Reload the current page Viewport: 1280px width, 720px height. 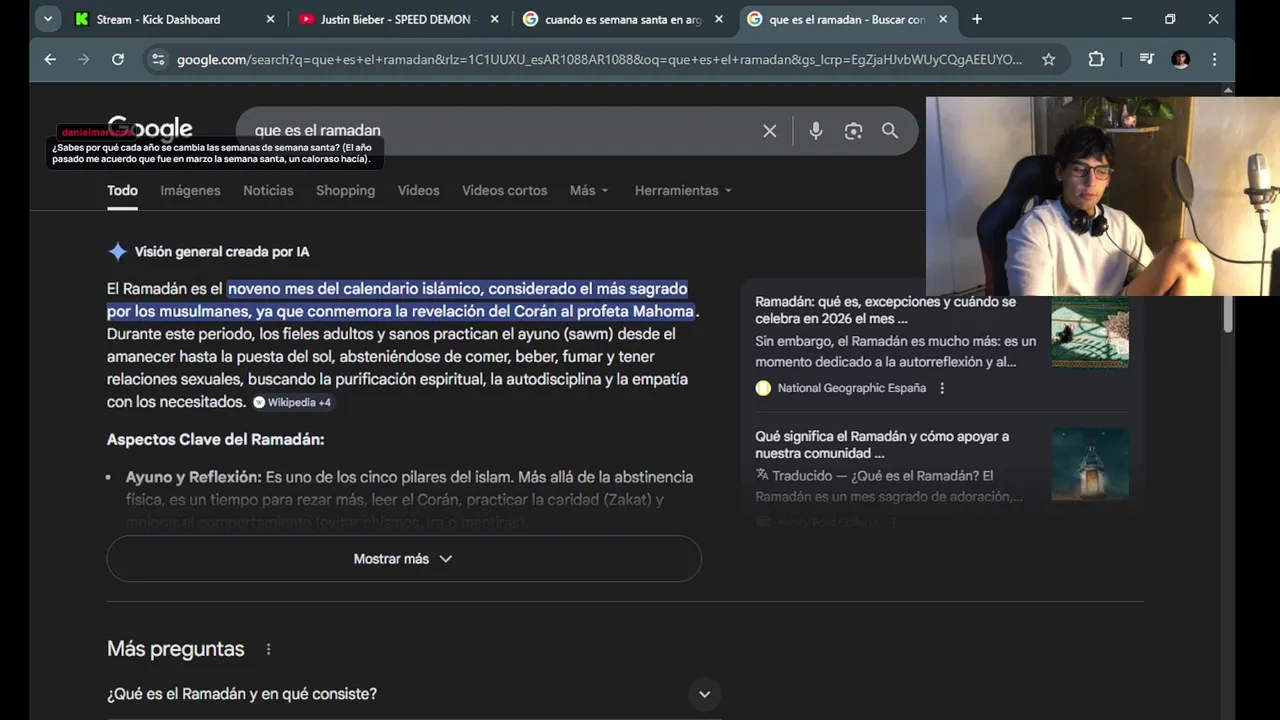118,59
